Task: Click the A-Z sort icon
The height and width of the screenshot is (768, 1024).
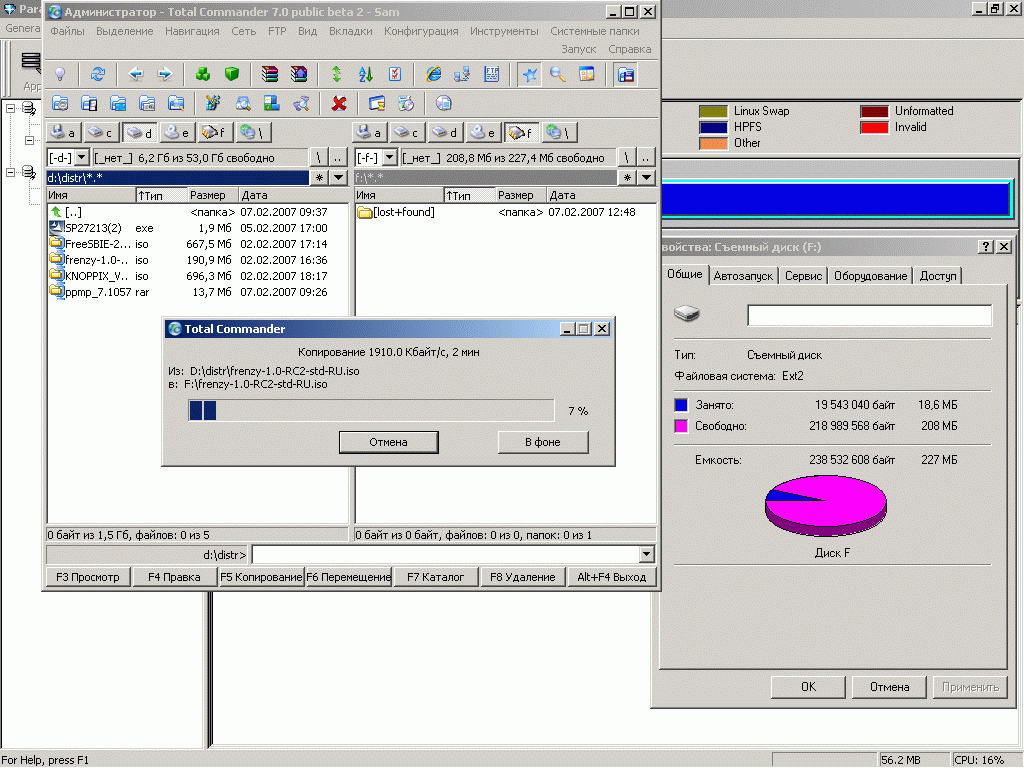Action: pos(366,74)
